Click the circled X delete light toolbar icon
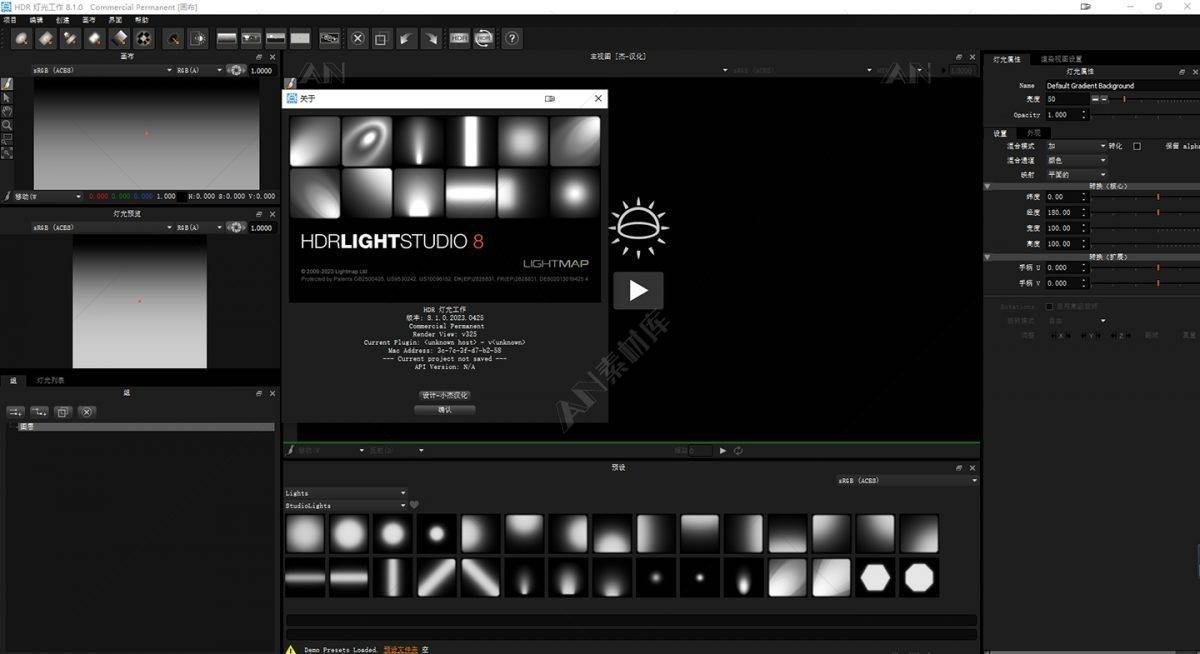This screenshot has width=1200, height=654. pyautogui.click(x=358, y=39)
